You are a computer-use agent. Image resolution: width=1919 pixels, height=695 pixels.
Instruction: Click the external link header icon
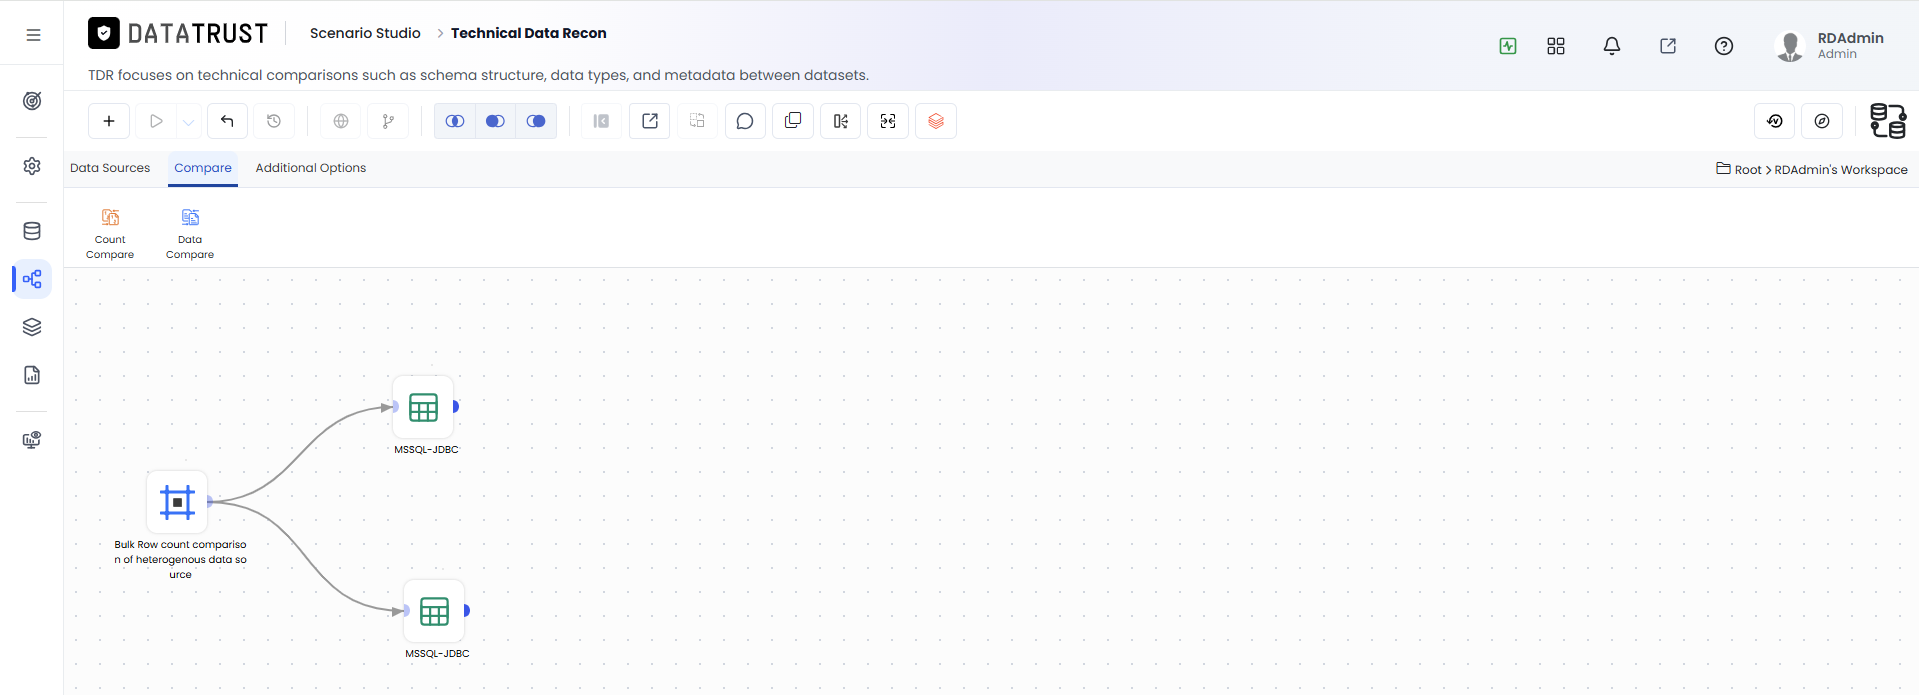click(1668, 46)
